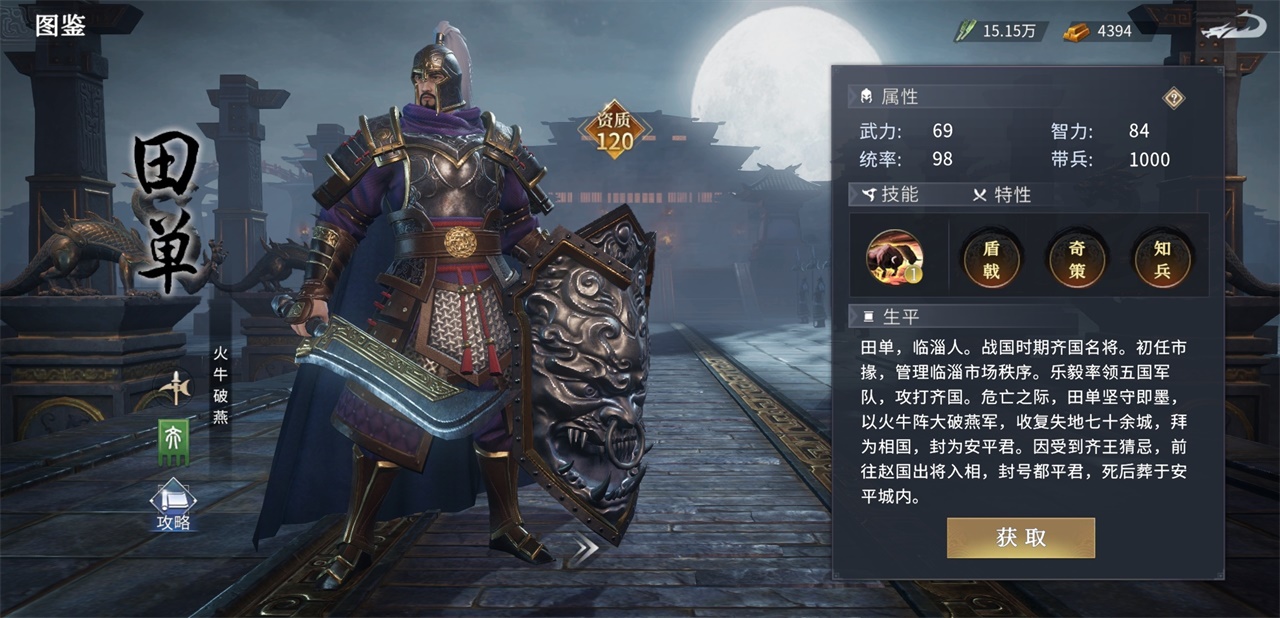This screenshot has height=618, width=1280.
Task: Select the 奇策 trait badge
Action: 1076,258
